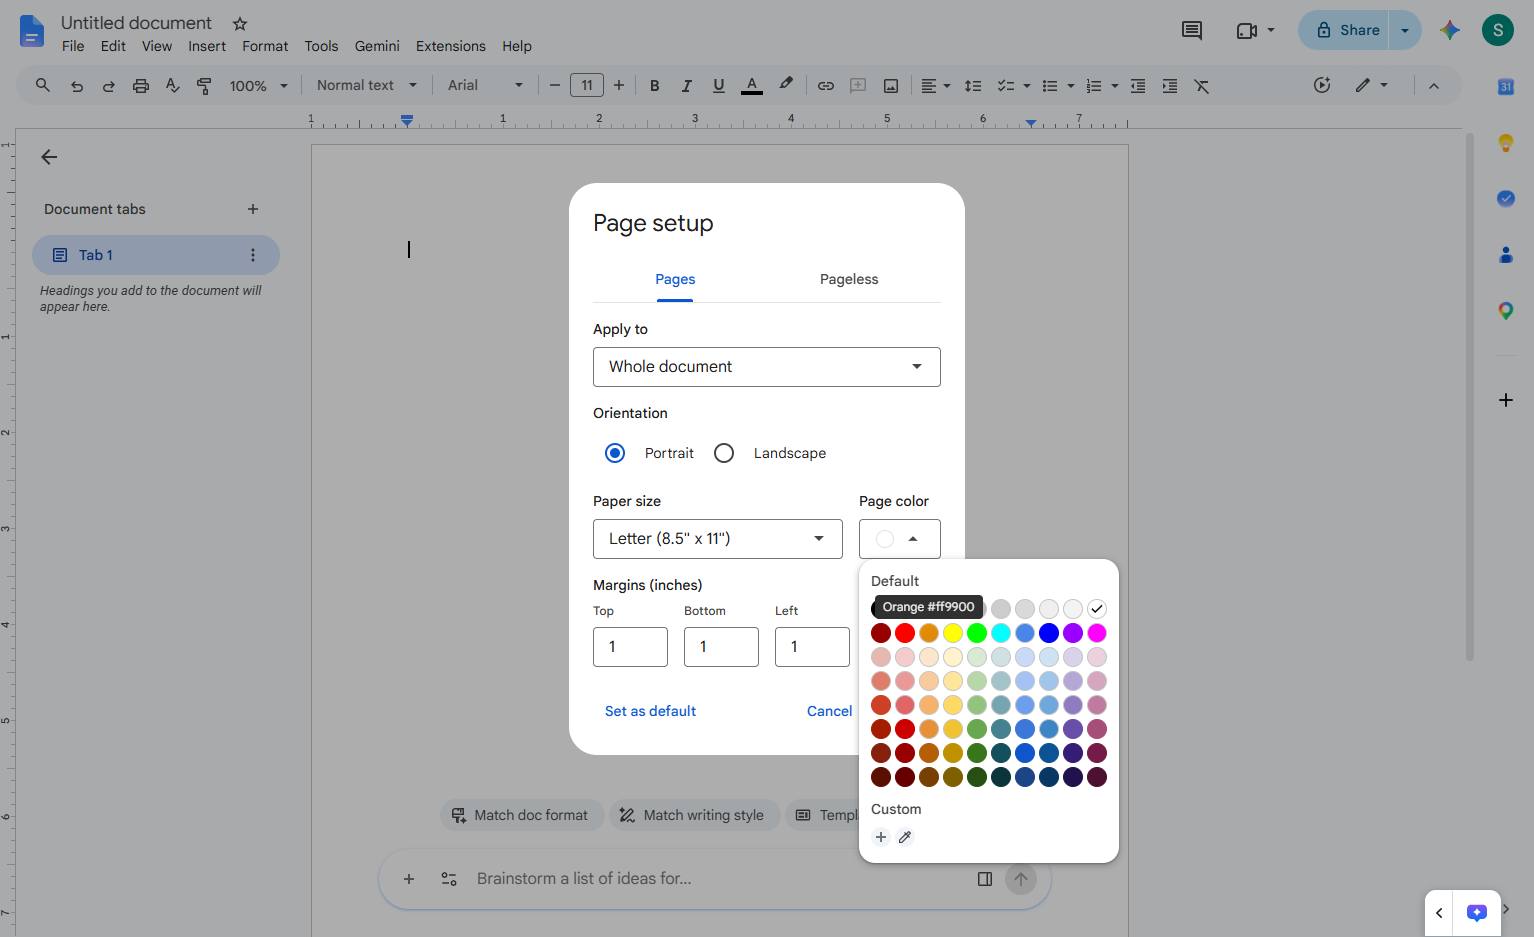This screenshot has height=937, width=1534.
Task: Open the Apply to Whole document dropdown
Action: 767,367
